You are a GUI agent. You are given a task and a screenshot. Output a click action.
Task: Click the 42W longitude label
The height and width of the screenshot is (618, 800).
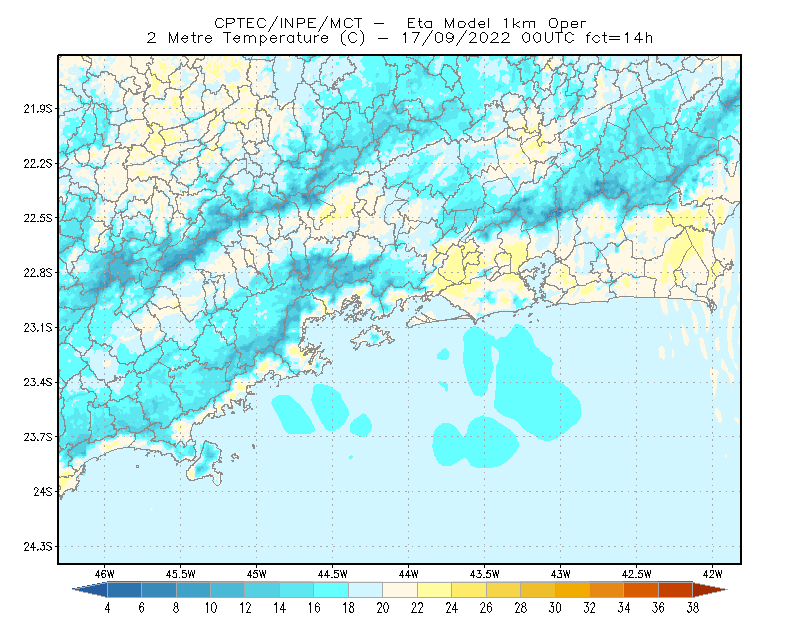(713, 574)
